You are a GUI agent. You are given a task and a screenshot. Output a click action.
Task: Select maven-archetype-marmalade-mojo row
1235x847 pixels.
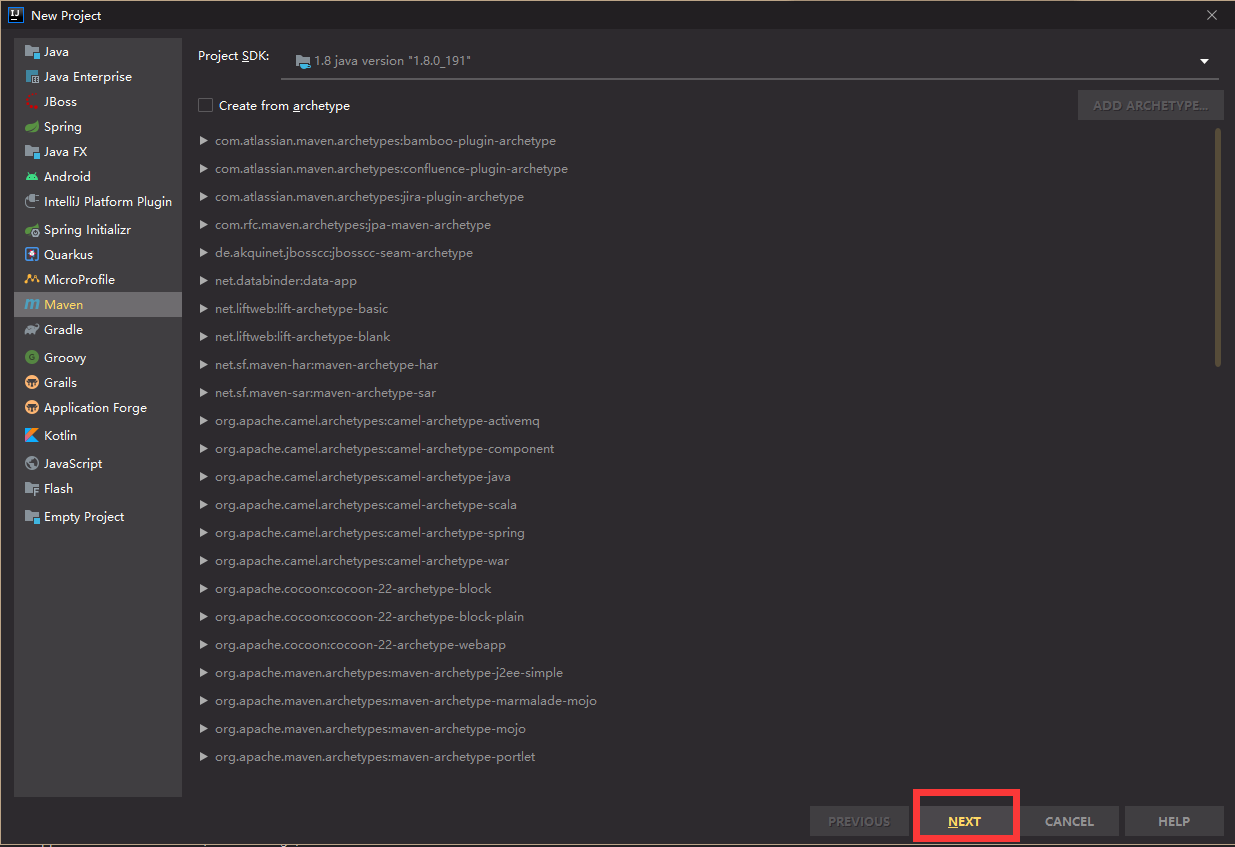(706, 701)
